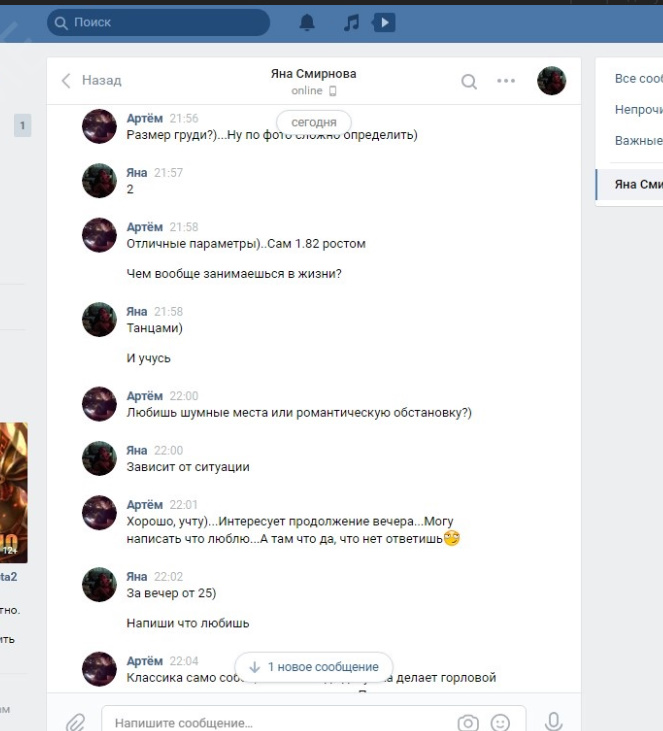
Task: Open Артём's profile name at 21:58 message
Action: click(x=145, y=227)
